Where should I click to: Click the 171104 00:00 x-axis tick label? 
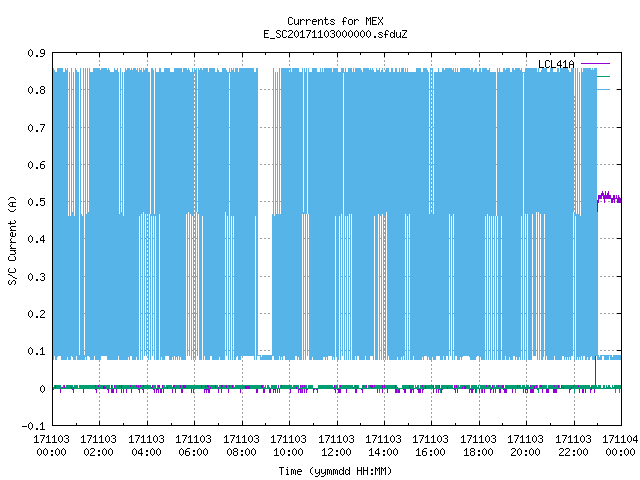pos(620,446)
